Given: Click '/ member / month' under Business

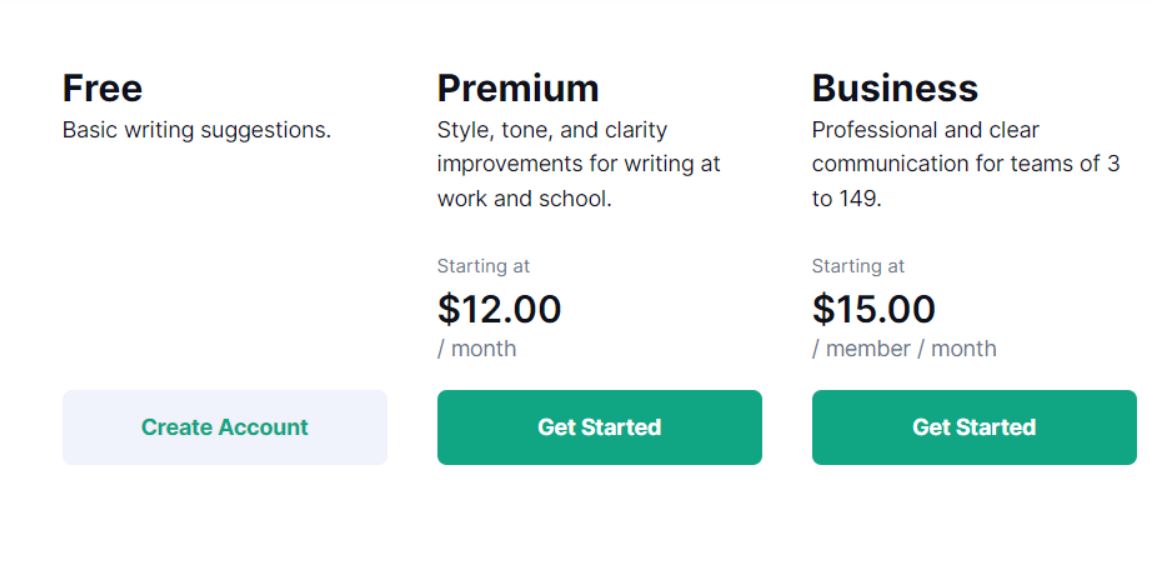Looking at the screenshot, I should coord(903,348).
